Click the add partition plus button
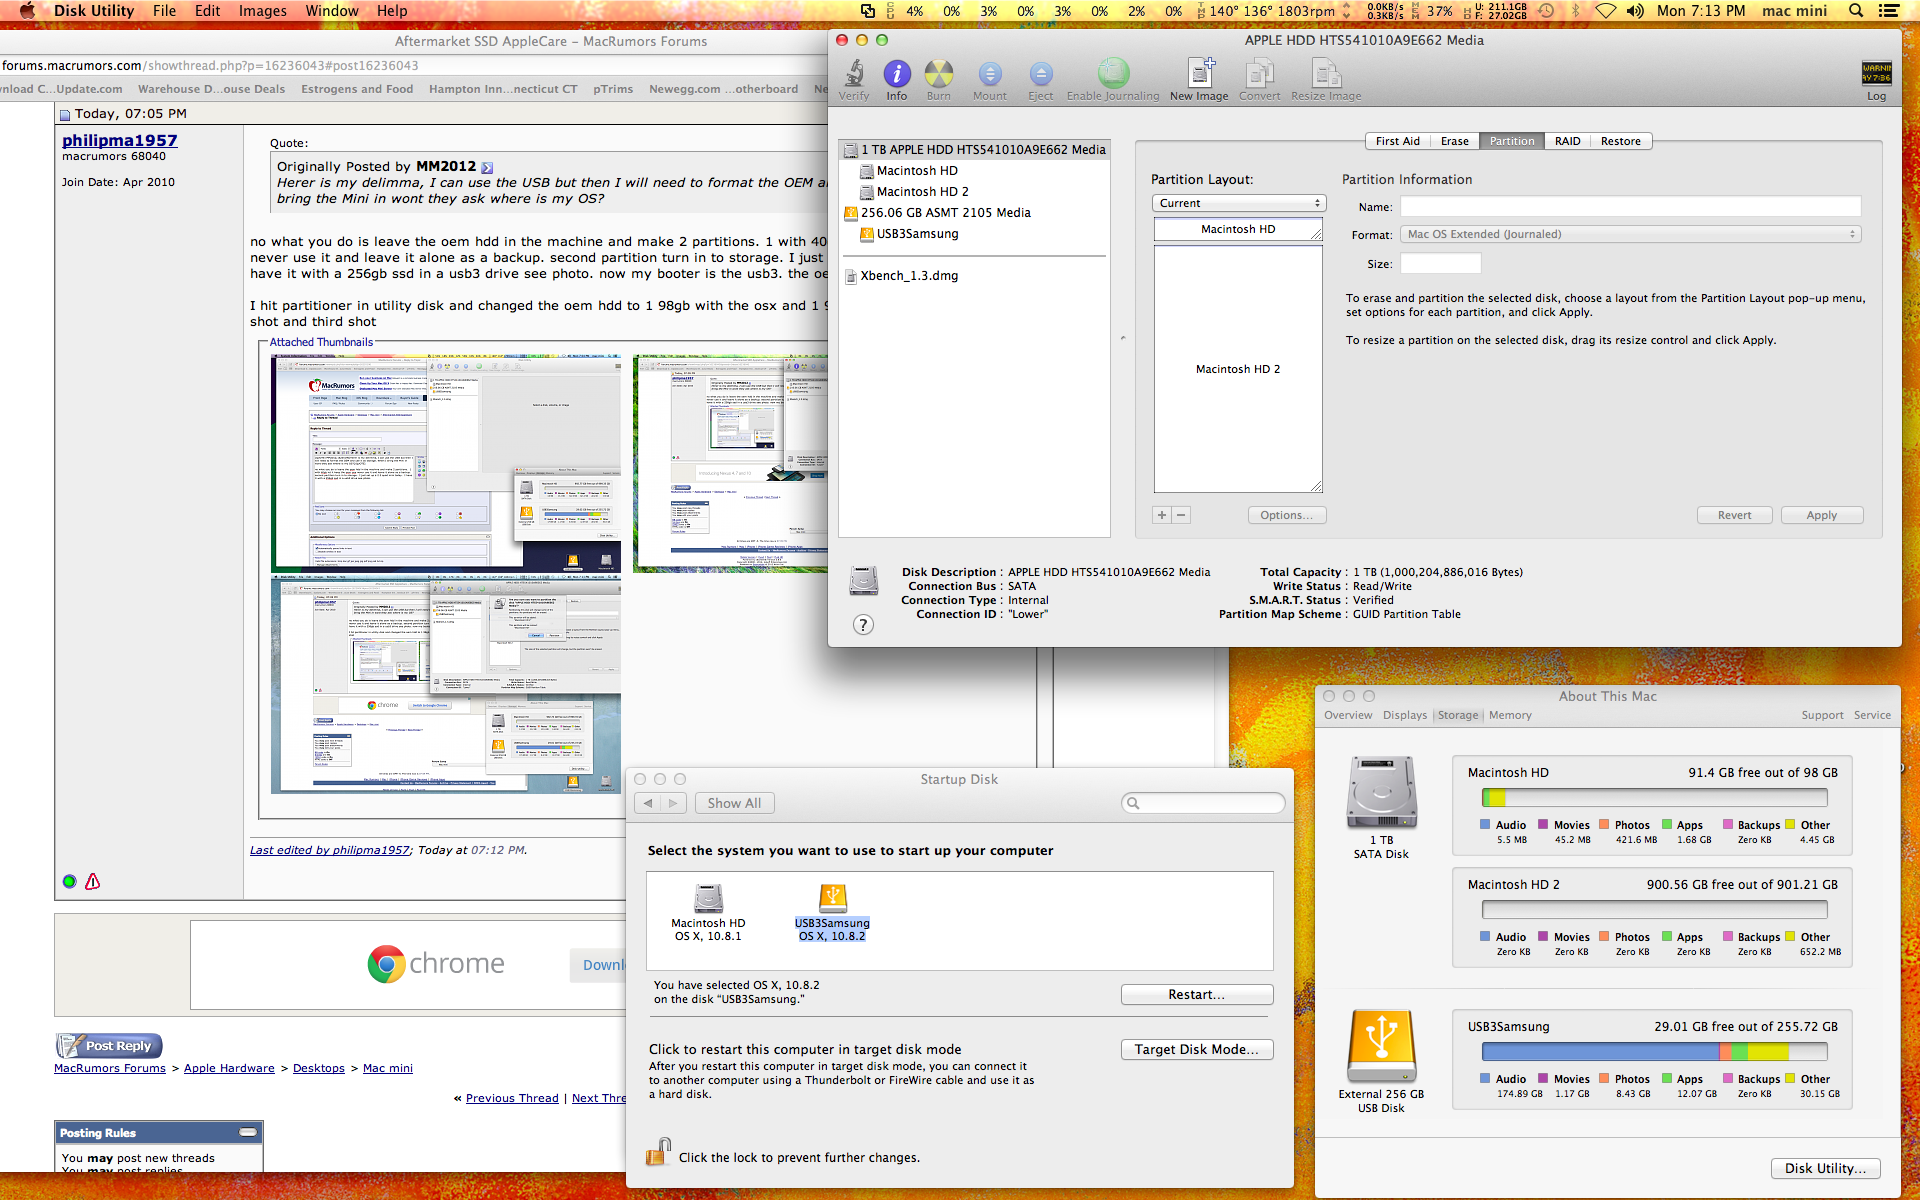The image size is (1920, 1200). click(x=1162, y=515)
